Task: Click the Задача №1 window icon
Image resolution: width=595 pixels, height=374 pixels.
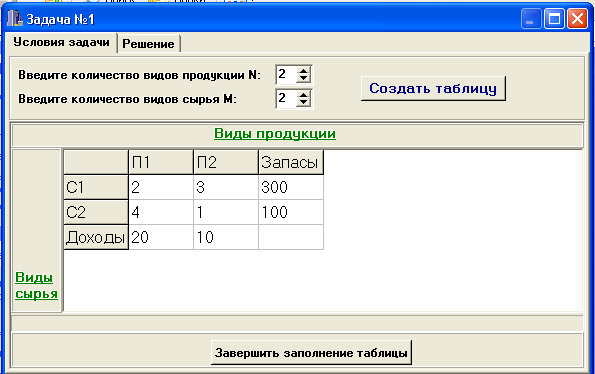Action: coord(14,19)
